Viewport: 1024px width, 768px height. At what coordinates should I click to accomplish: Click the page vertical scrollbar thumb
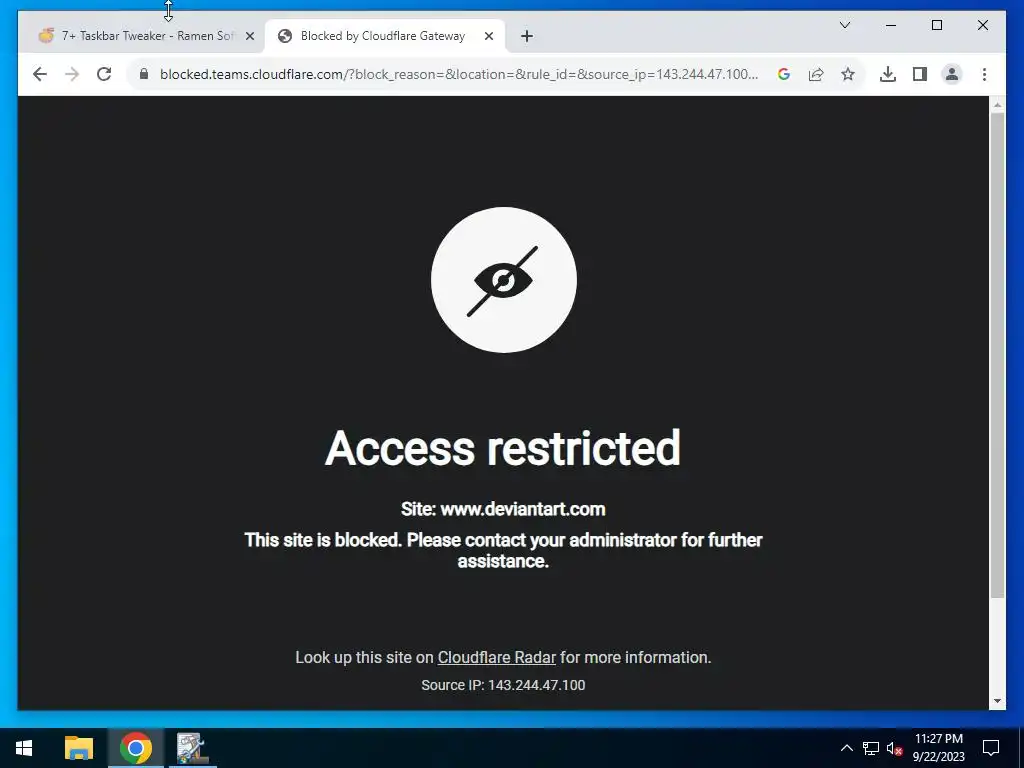997,355
